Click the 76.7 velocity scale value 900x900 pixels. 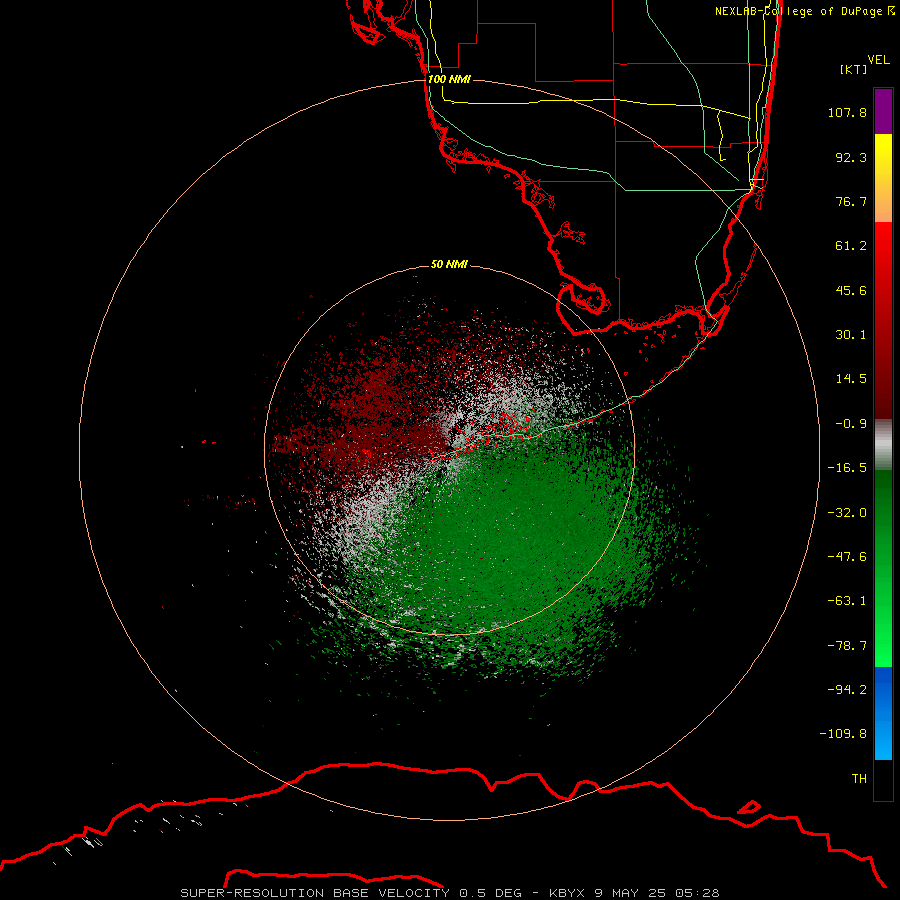pos(851,202)
